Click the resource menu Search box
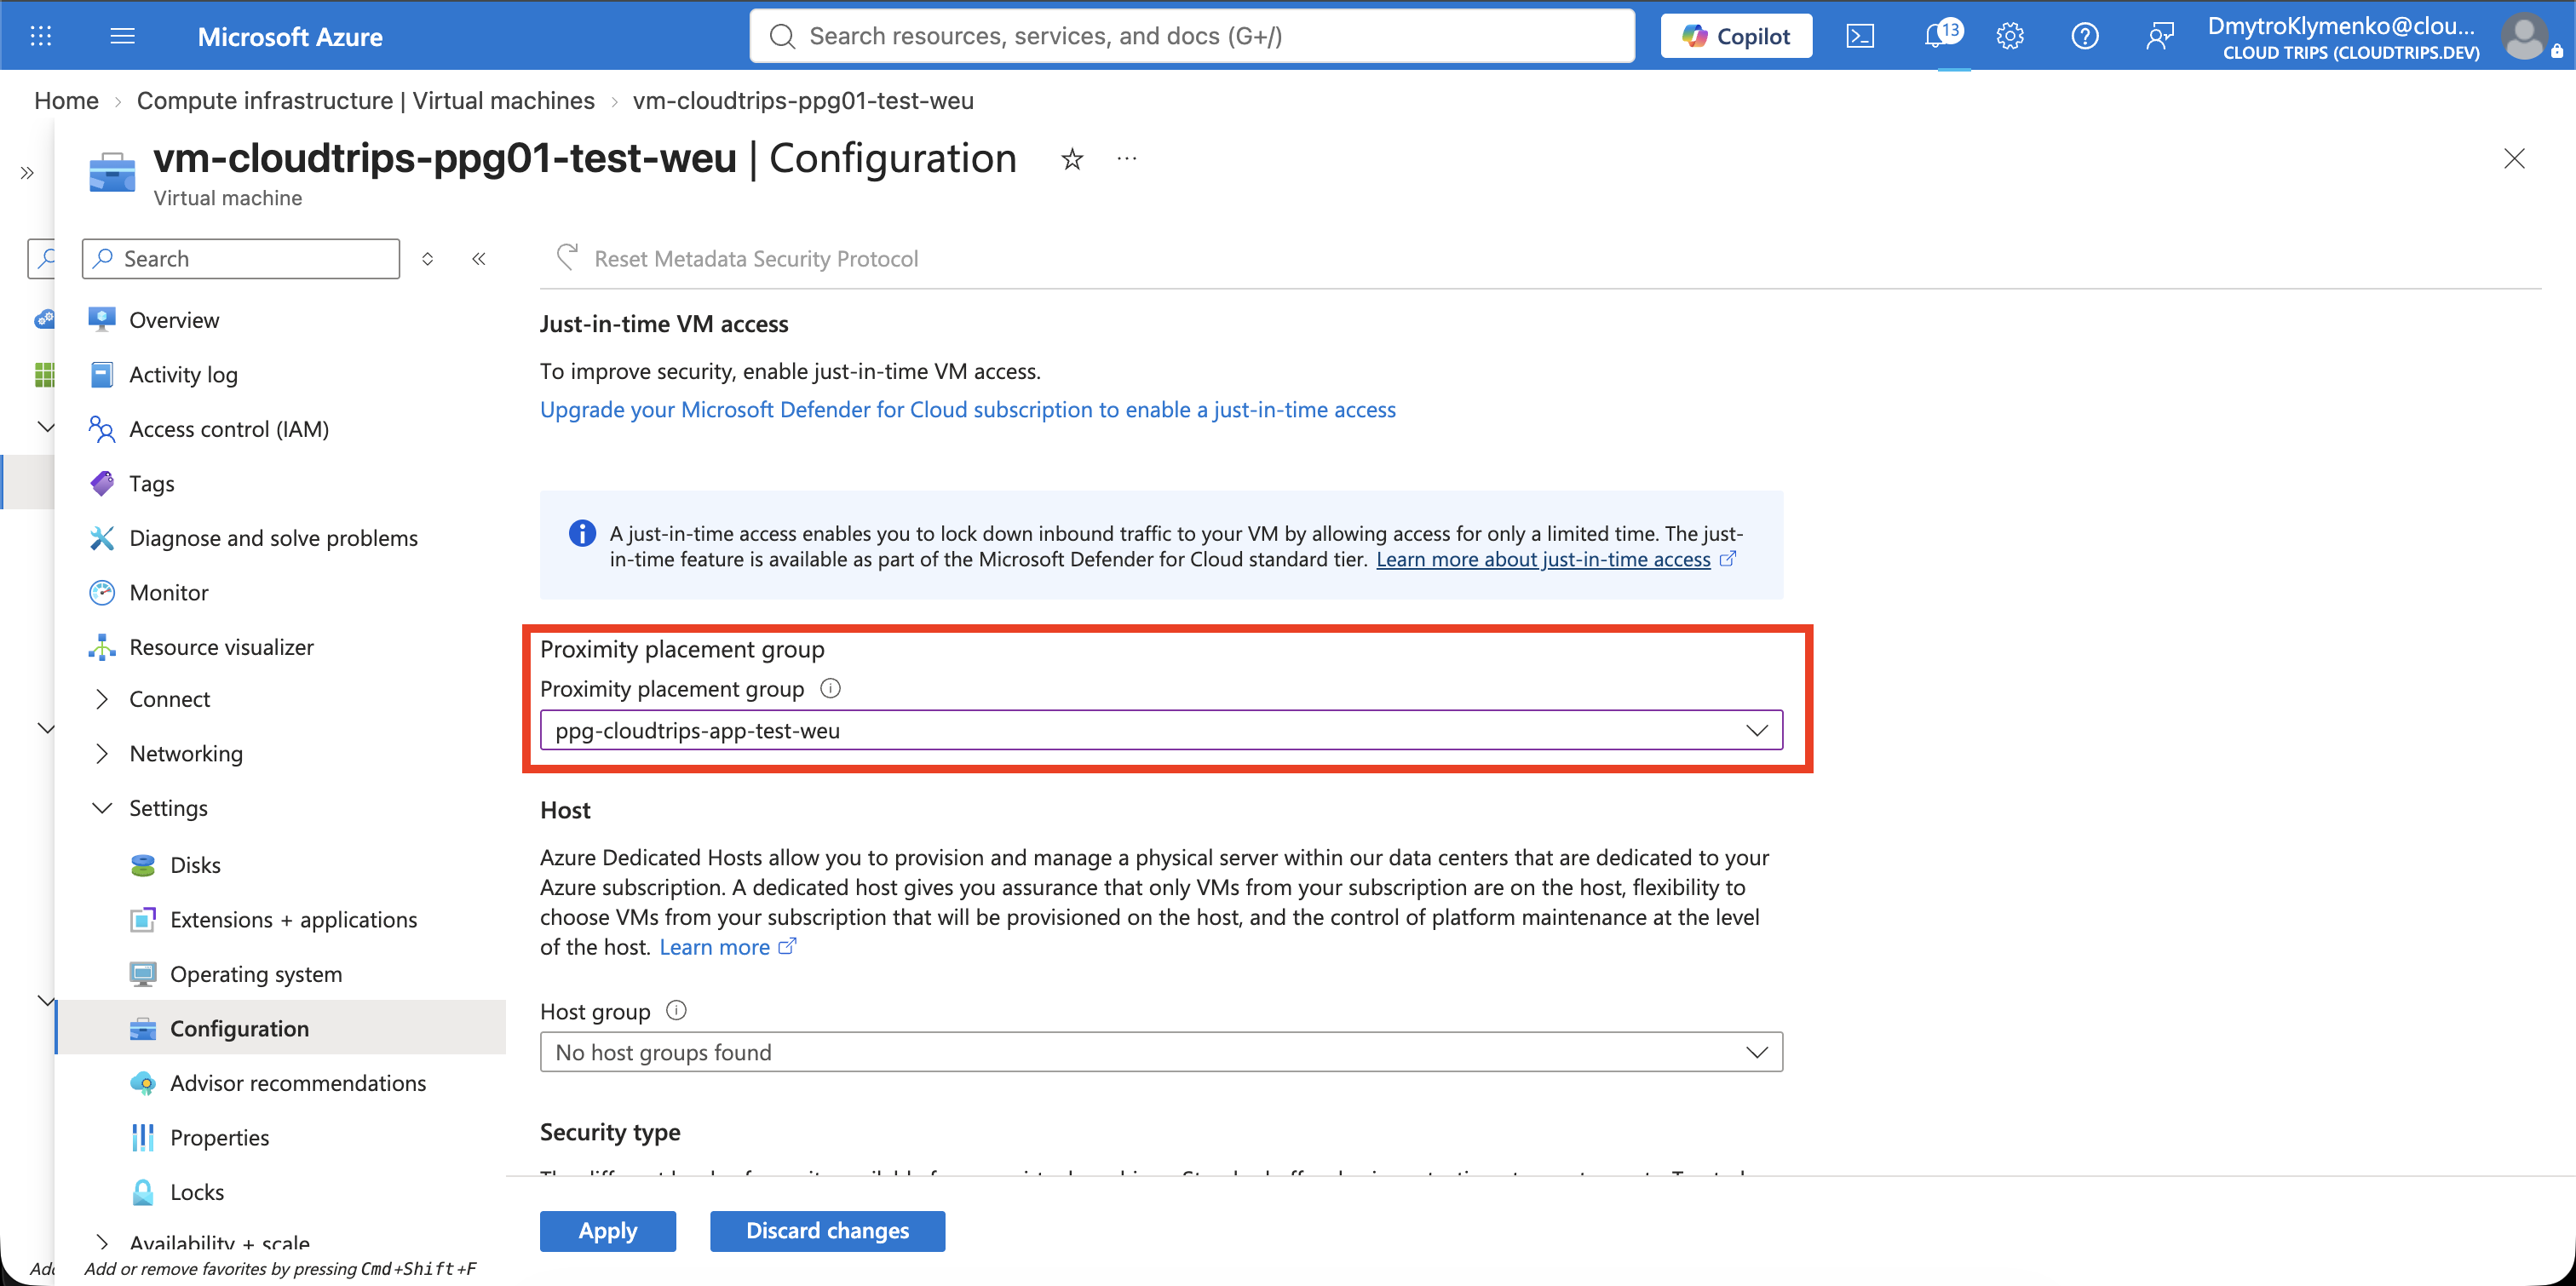This screenshot has height=1286, width=2576. click(241, 259)
